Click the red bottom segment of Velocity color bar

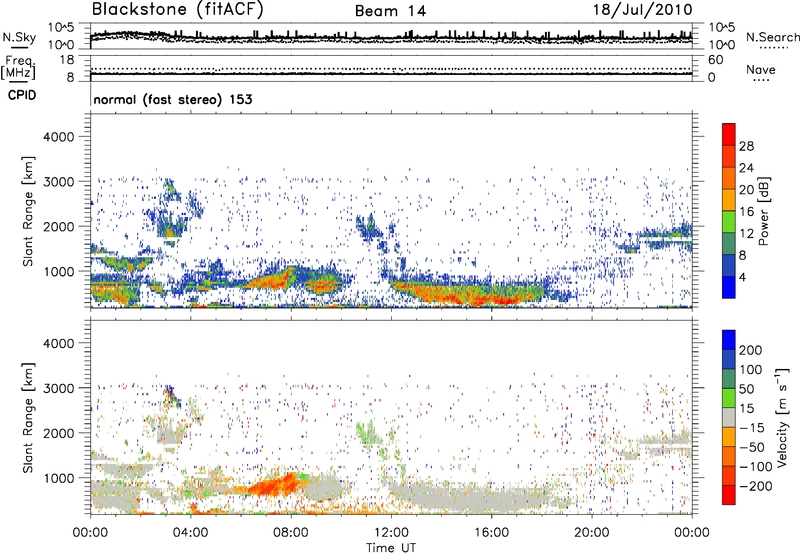tap(729, 495)
